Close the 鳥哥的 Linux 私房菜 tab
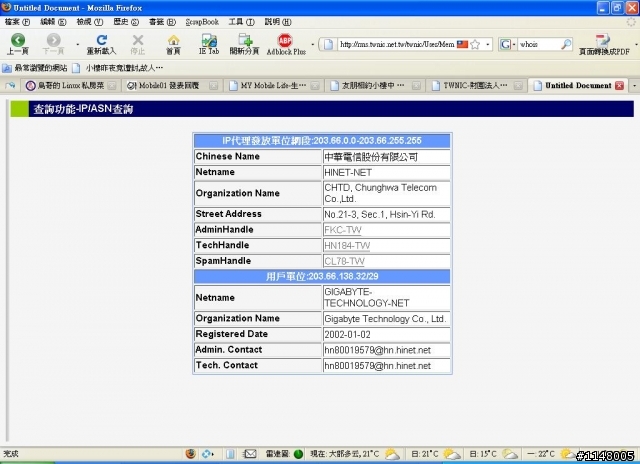This screenshot has width=640, height=464. point(112,86)
